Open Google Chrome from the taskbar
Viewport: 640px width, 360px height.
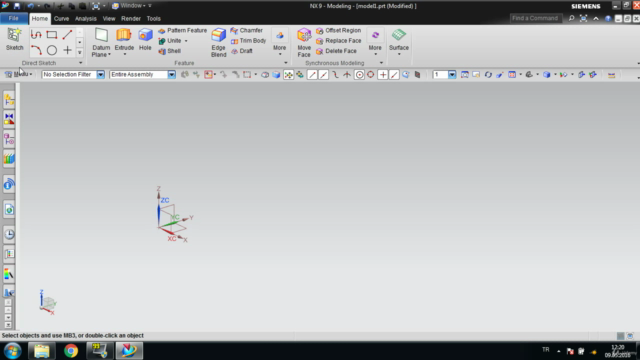[x=71, y=351]
